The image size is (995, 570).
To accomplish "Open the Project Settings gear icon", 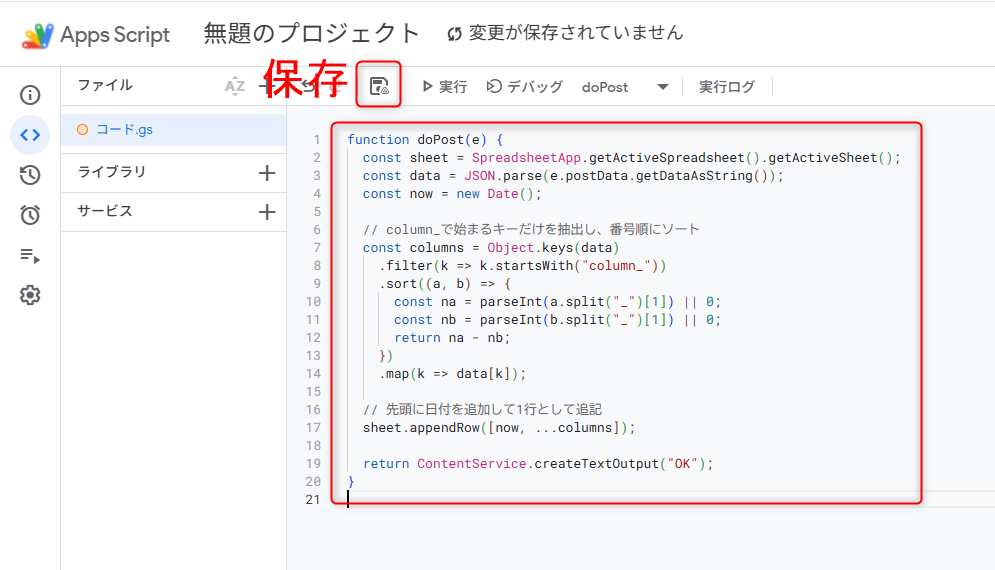I will (x=30, y=295).
